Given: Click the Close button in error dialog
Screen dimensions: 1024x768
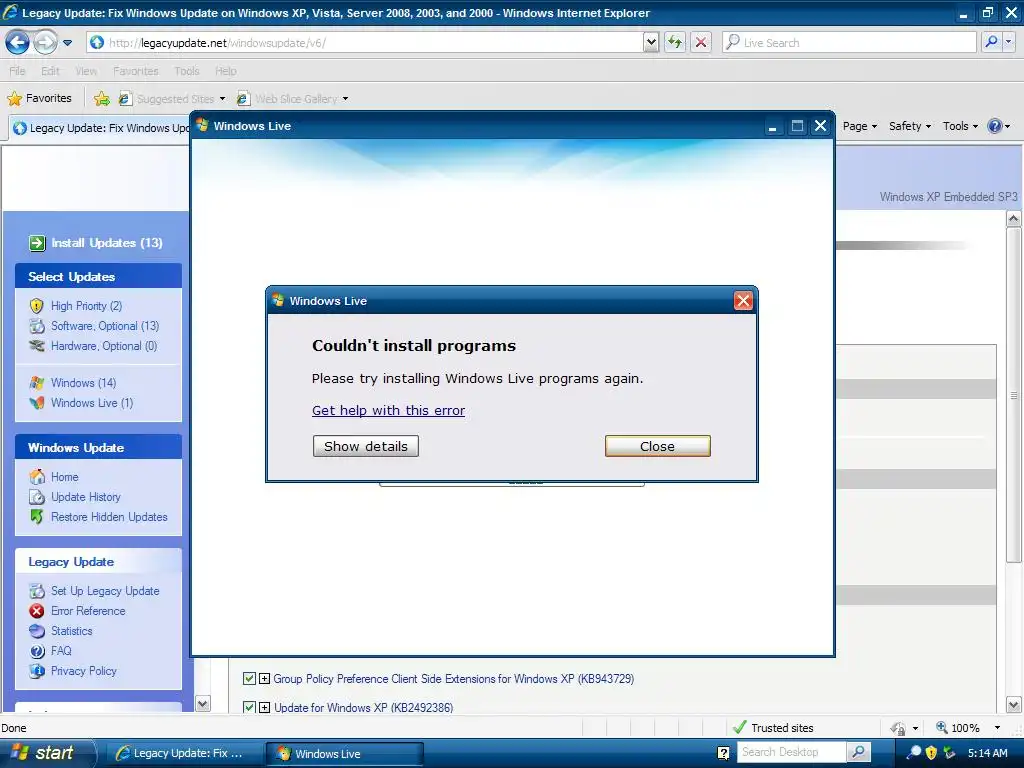Looking at the screenshot, I should [x=658, y=446].
